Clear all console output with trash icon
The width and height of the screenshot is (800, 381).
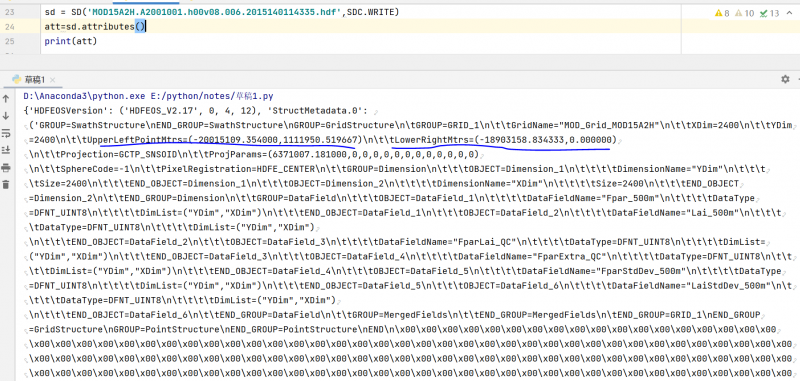click(x=6, y=184)
